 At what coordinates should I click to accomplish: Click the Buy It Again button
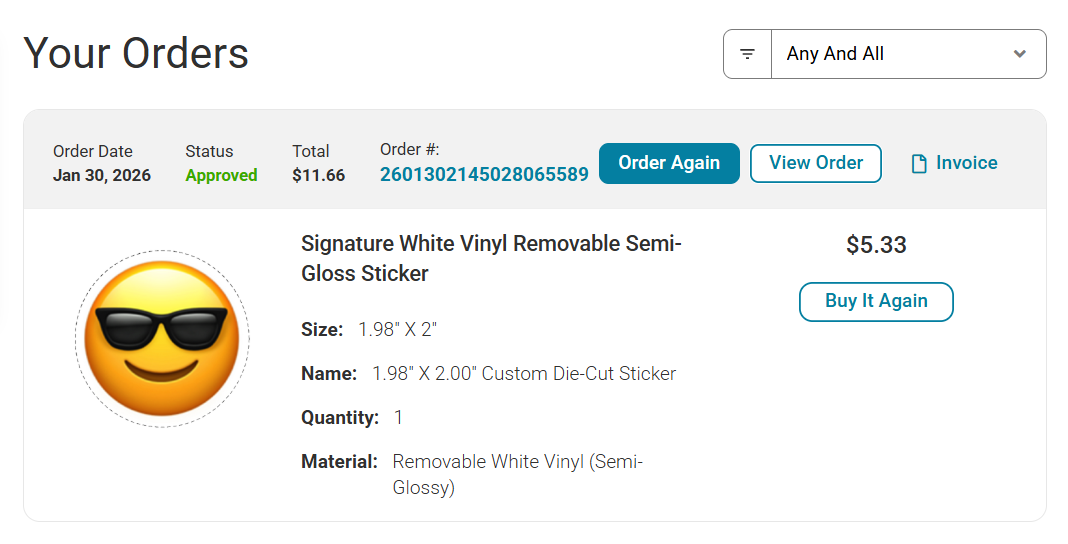[x=876, y=301]
